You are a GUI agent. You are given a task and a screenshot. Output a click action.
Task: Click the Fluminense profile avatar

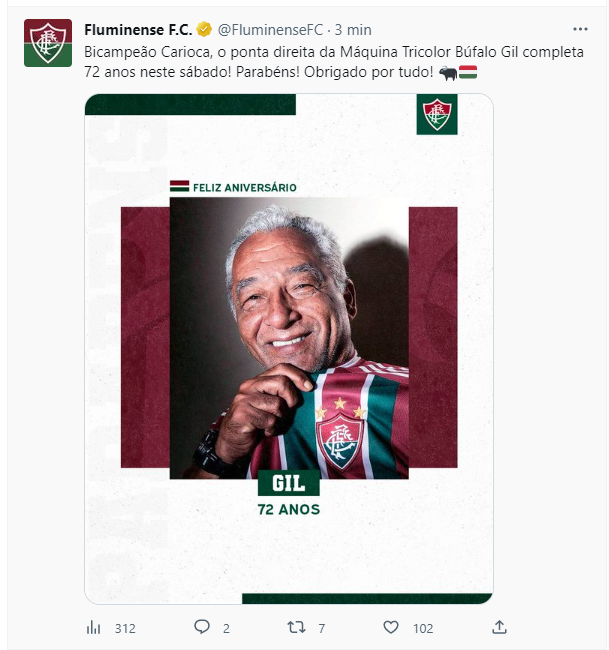point(48,43)
